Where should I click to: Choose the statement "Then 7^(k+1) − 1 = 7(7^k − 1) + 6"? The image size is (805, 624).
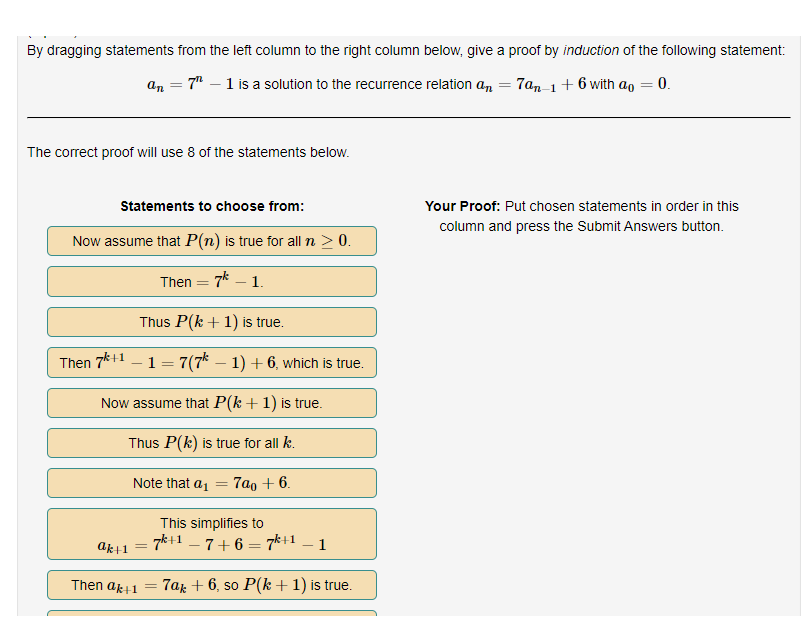coord(211,362)
